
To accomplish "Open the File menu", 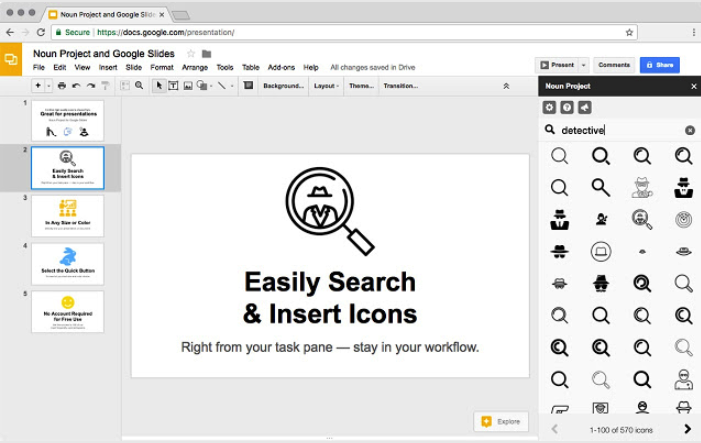I will [x=39, y=68].
